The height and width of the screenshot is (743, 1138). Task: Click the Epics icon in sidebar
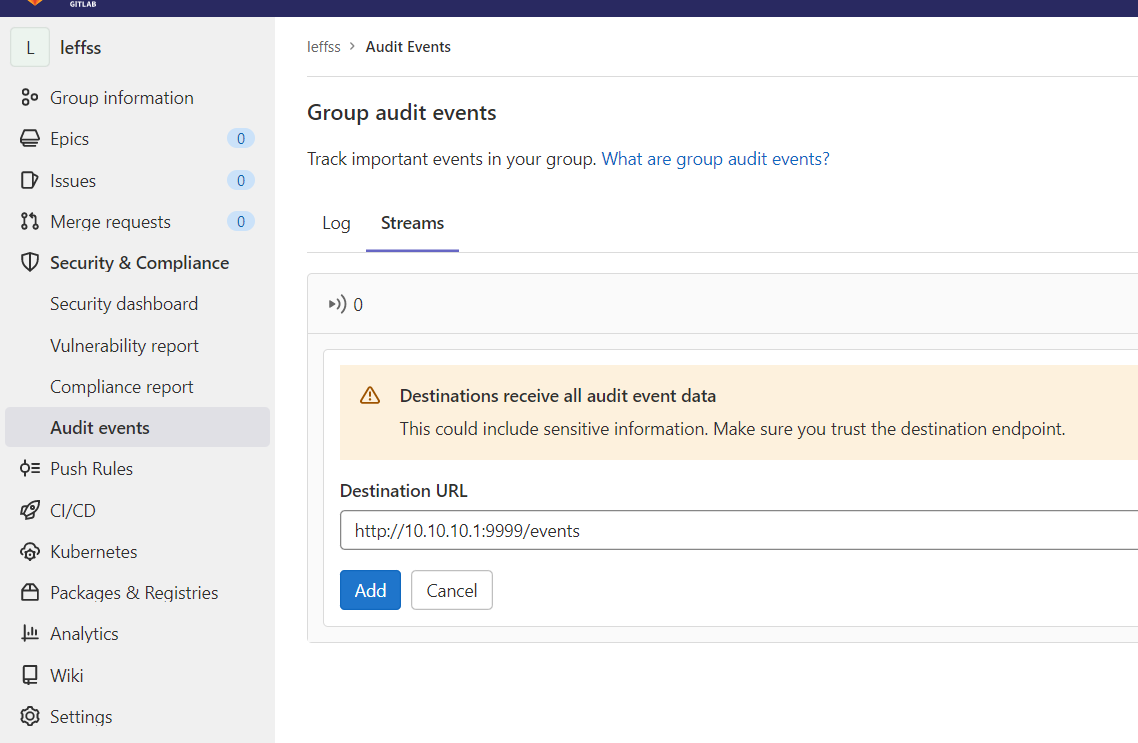click(30, 139)
